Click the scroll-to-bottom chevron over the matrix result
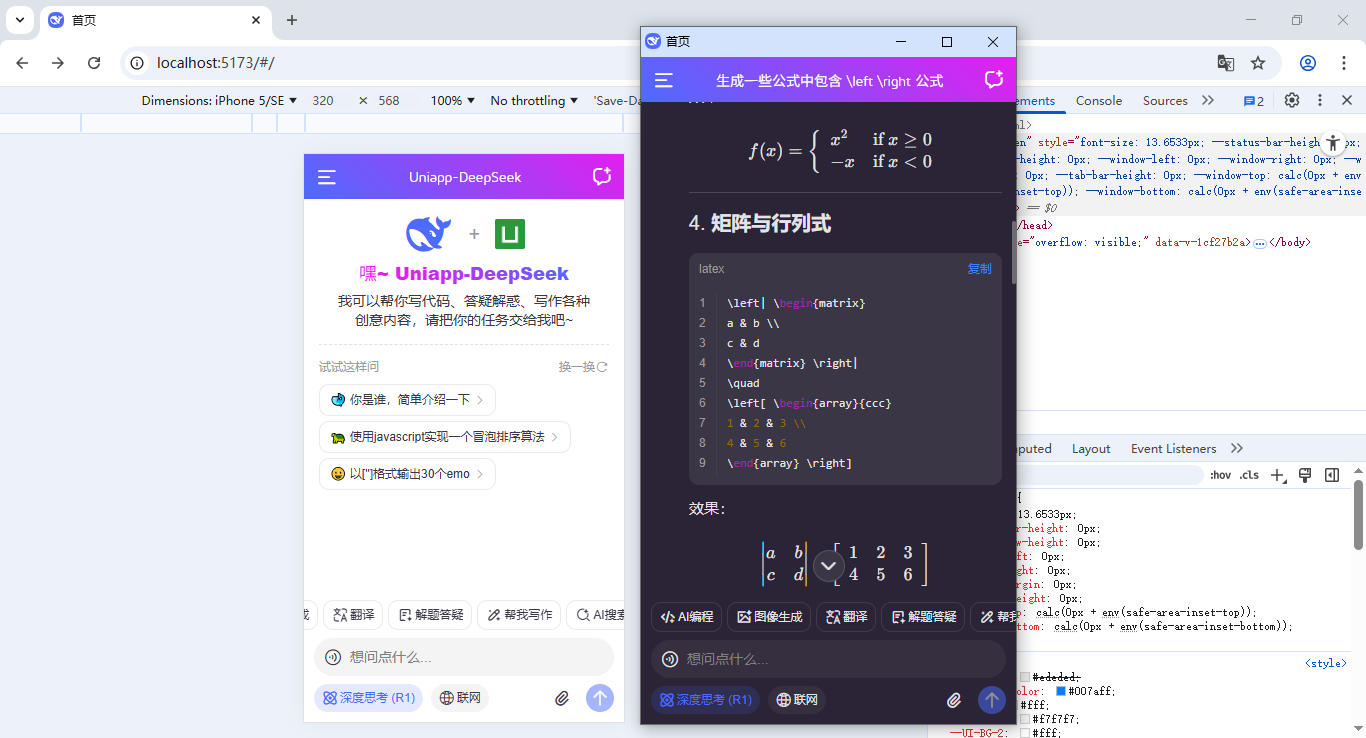Image resolution: width=1366 pixels, height=738 pixels. click(x=828, y=566)
